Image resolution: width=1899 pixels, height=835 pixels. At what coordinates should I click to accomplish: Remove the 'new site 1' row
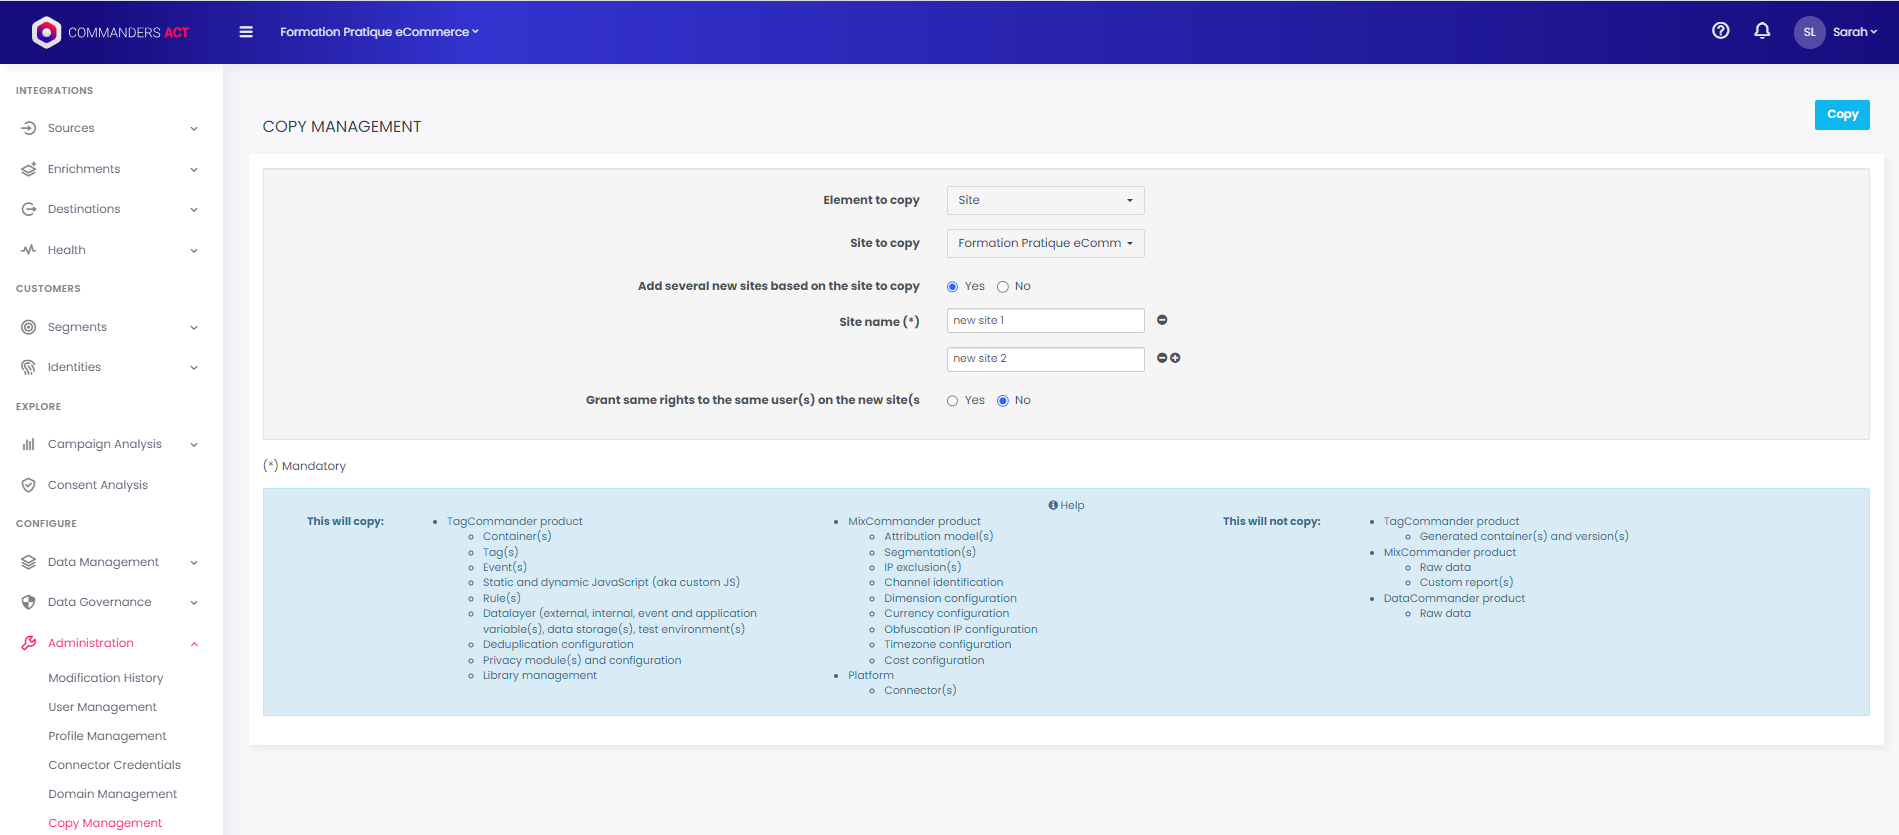[1162, 320]
